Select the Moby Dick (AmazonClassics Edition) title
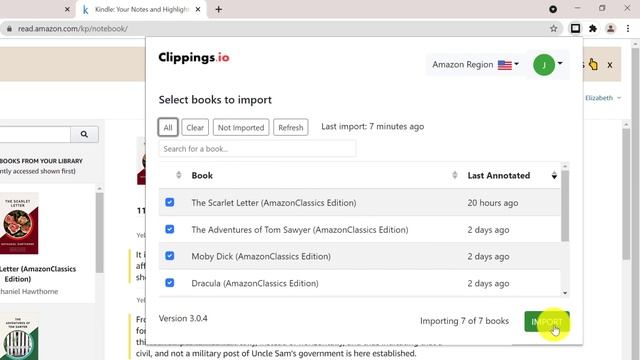Viewport: 640px width, 360px height. point(261,256)
